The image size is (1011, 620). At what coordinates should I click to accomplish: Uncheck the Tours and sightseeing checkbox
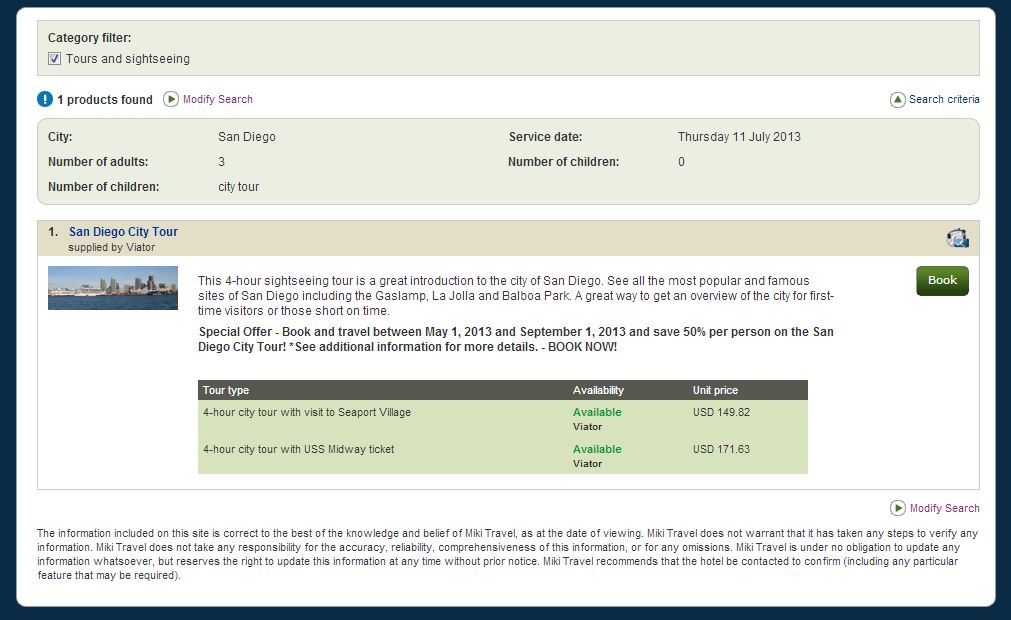[x=54, y=59]
